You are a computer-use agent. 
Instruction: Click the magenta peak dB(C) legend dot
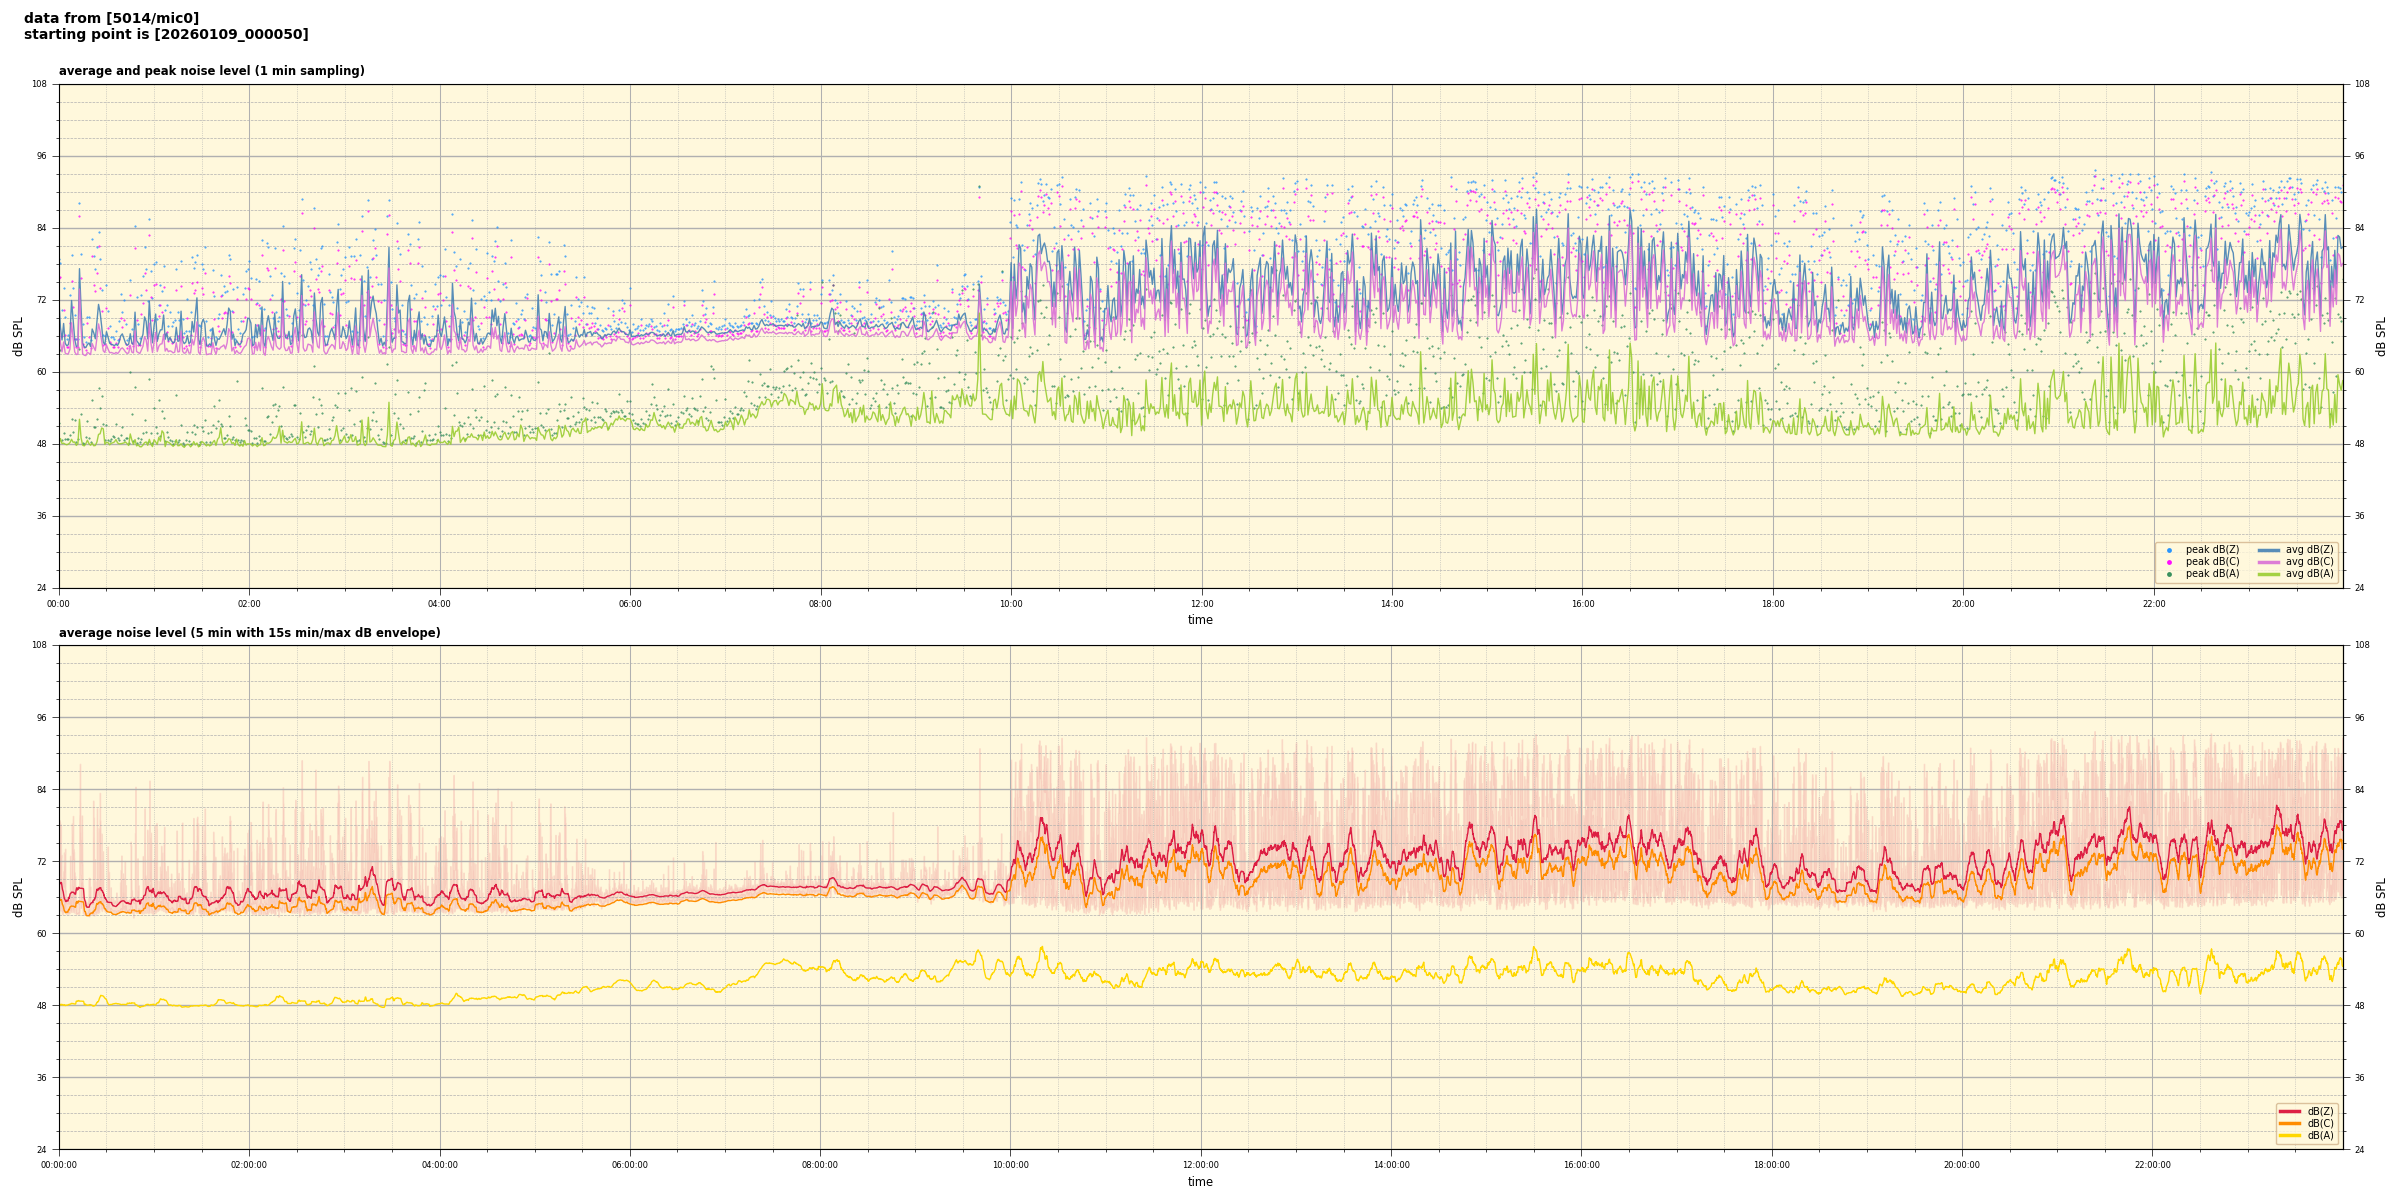[2169, 562]
